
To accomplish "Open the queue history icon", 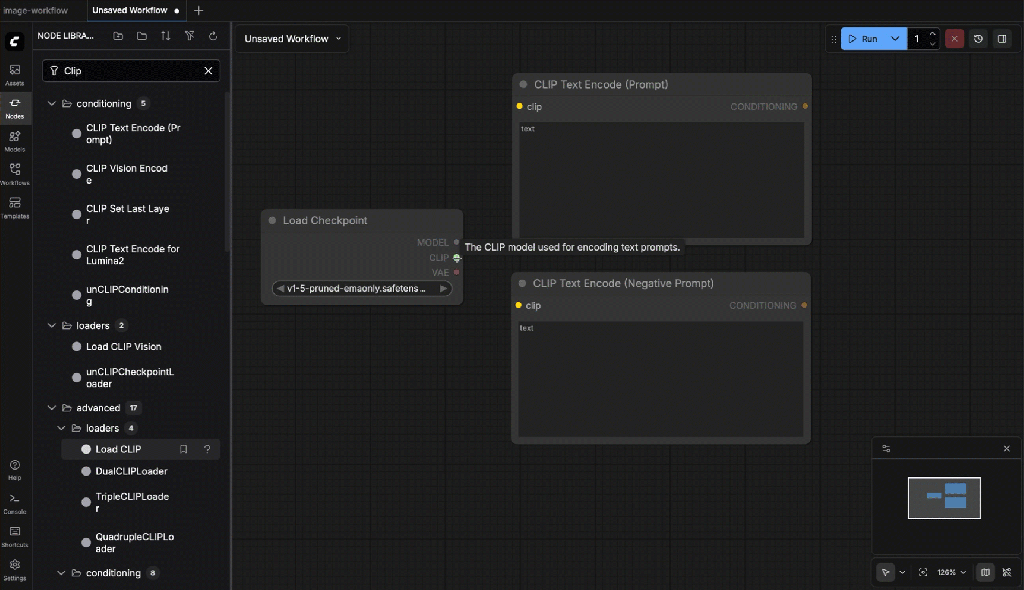I will click(978, 39).
